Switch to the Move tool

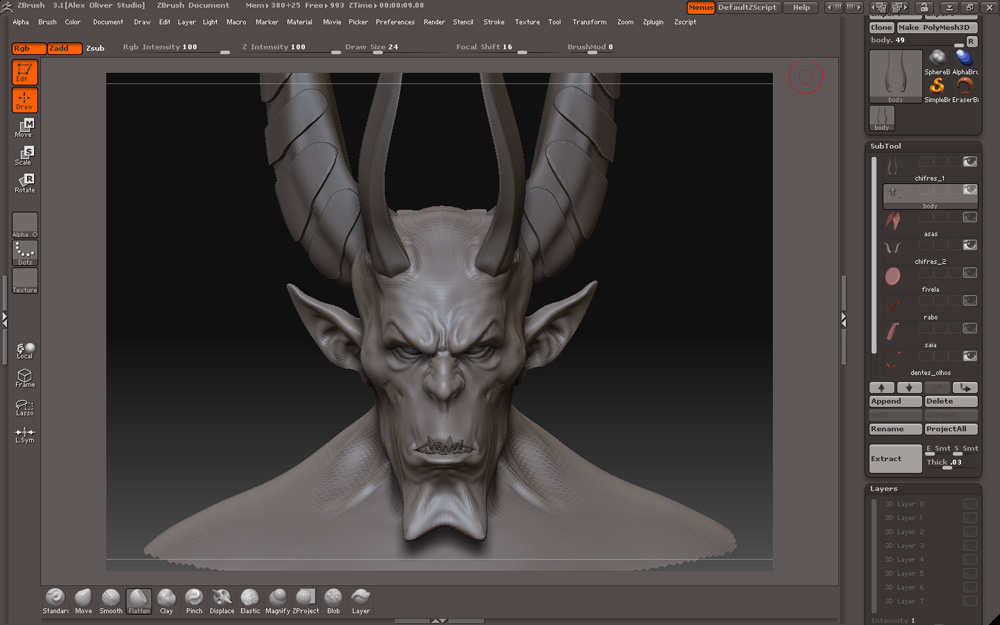(25, 128)
